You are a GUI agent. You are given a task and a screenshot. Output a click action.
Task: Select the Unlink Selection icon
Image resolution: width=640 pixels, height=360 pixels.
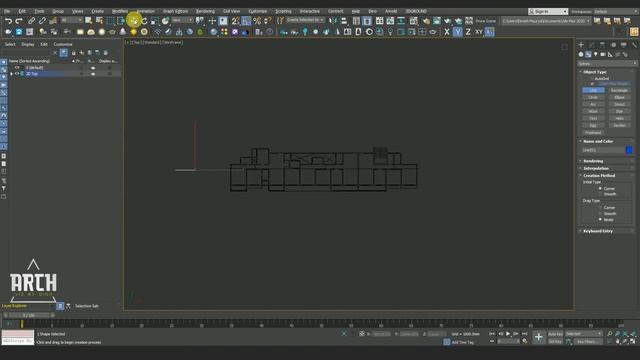pos(42,21)
